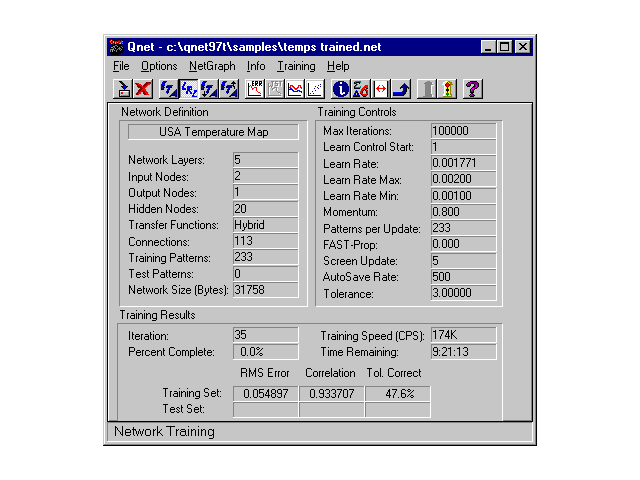The height and width of the screenshot is (480, 640).
Task: Open the Options menu
Action: pos(159,66)
